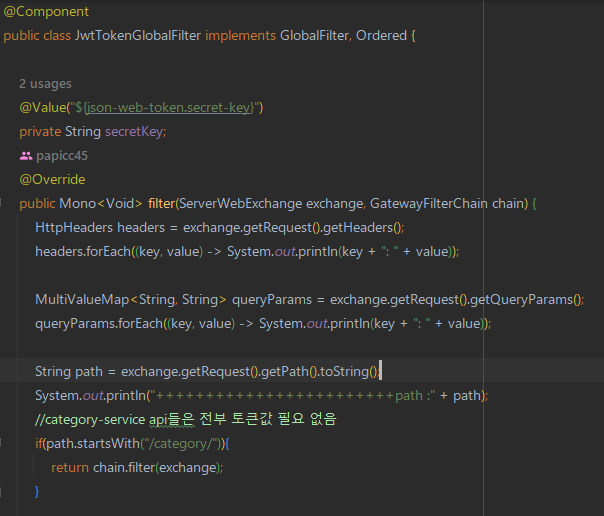
Task: Click queryParams.forEach call
Action: click(99, 323)
